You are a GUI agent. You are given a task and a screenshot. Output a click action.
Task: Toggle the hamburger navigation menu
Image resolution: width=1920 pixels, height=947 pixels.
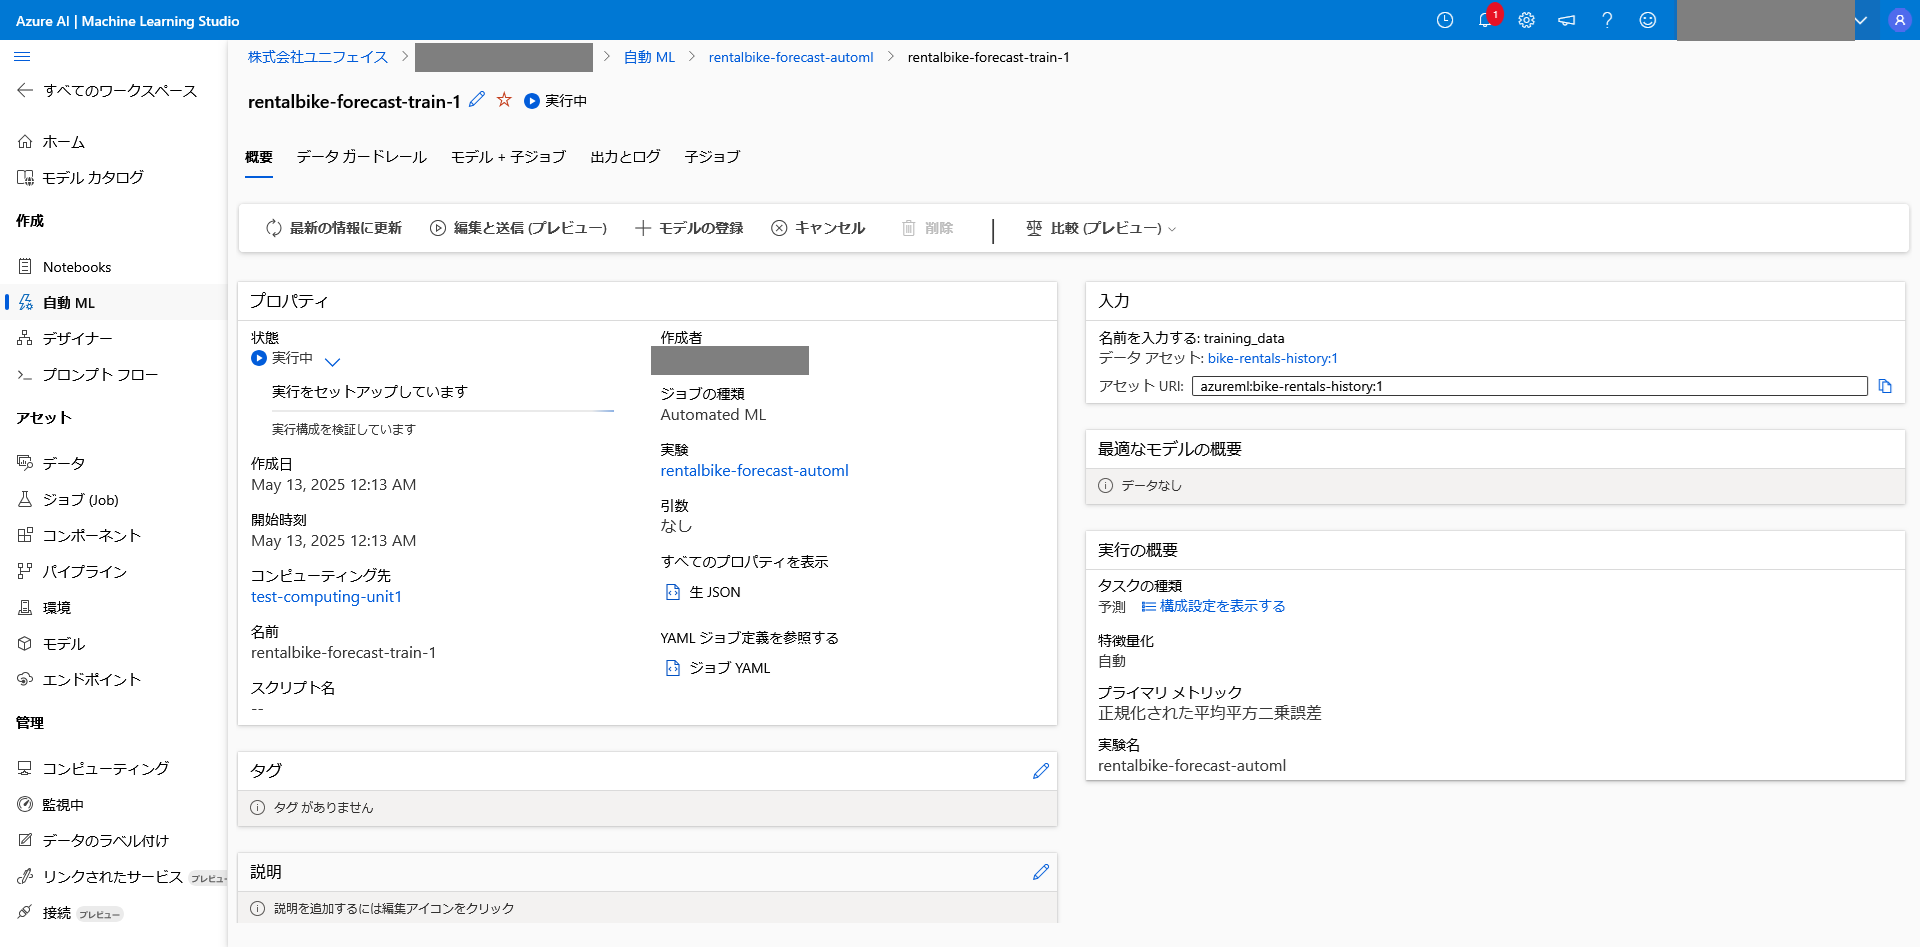click(x=22, y=57)
